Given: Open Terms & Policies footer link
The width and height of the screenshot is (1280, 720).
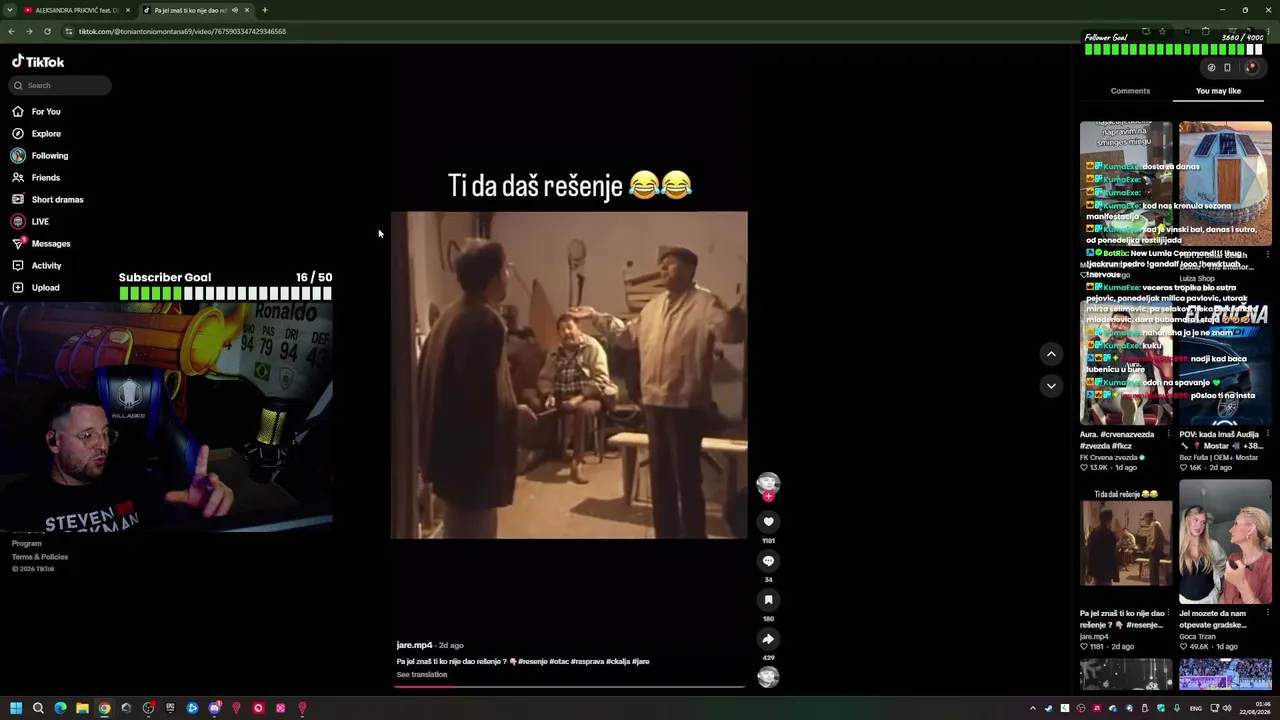Looking at the screenshot, I should 40,557.
